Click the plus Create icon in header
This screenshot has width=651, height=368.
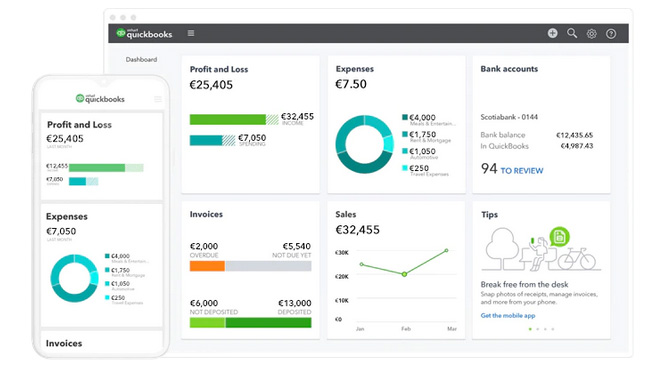pos(552,33)
